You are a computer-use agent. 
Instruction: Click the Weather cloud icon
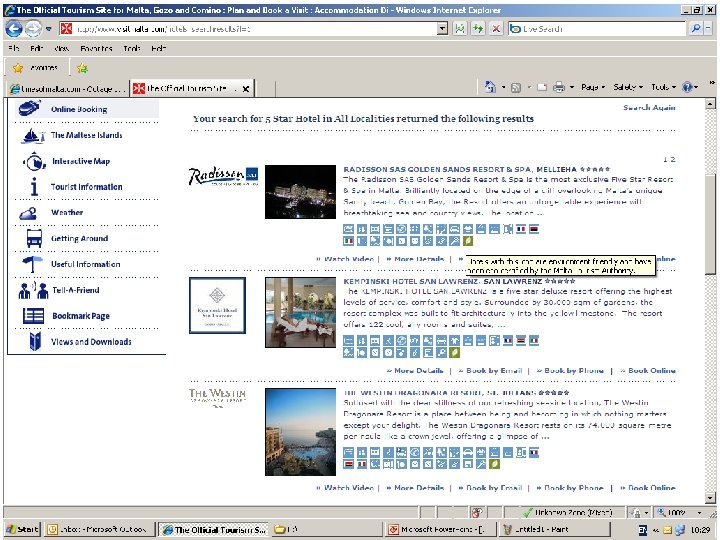[x=28, y=213]
